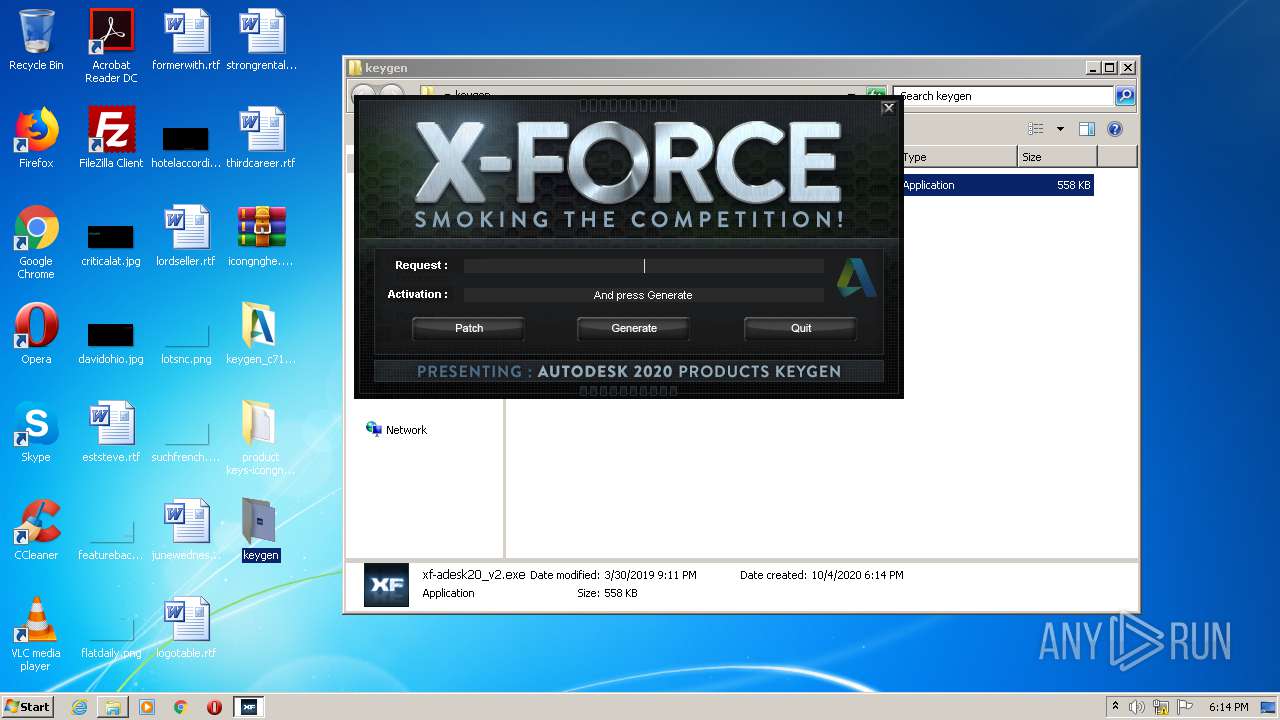
Task: Open Windows Explorer from the taskbar
Action: point(113,707)
